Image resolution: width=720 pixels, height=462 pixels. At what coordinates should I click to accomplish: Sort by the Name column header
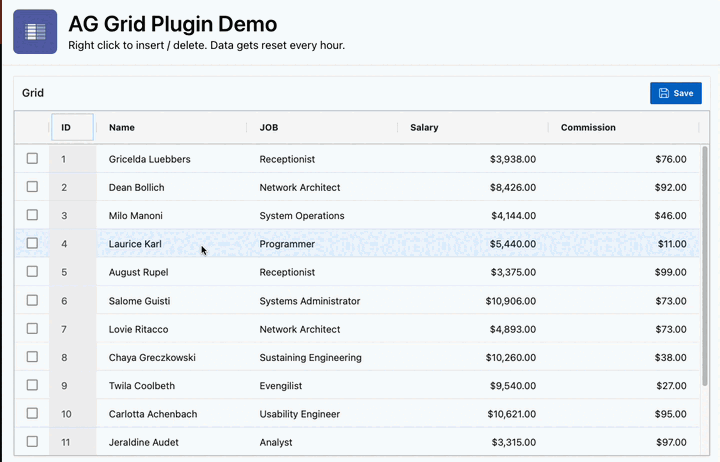pos(171,127)
